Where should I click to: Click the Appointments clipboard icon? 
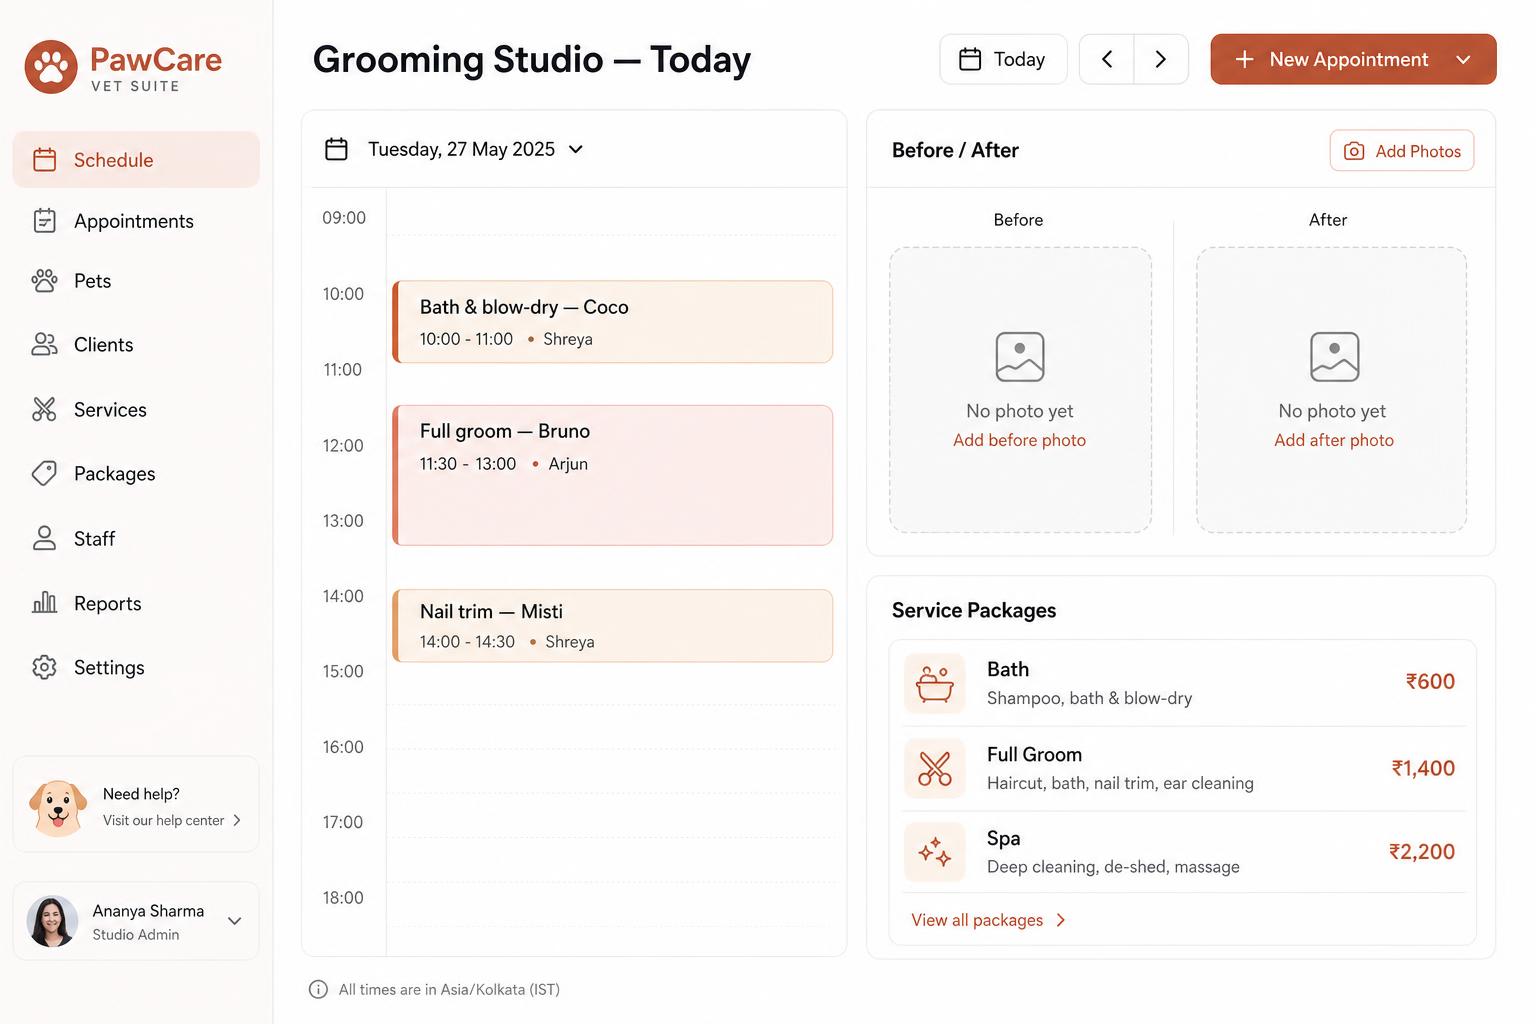(44, 221)
